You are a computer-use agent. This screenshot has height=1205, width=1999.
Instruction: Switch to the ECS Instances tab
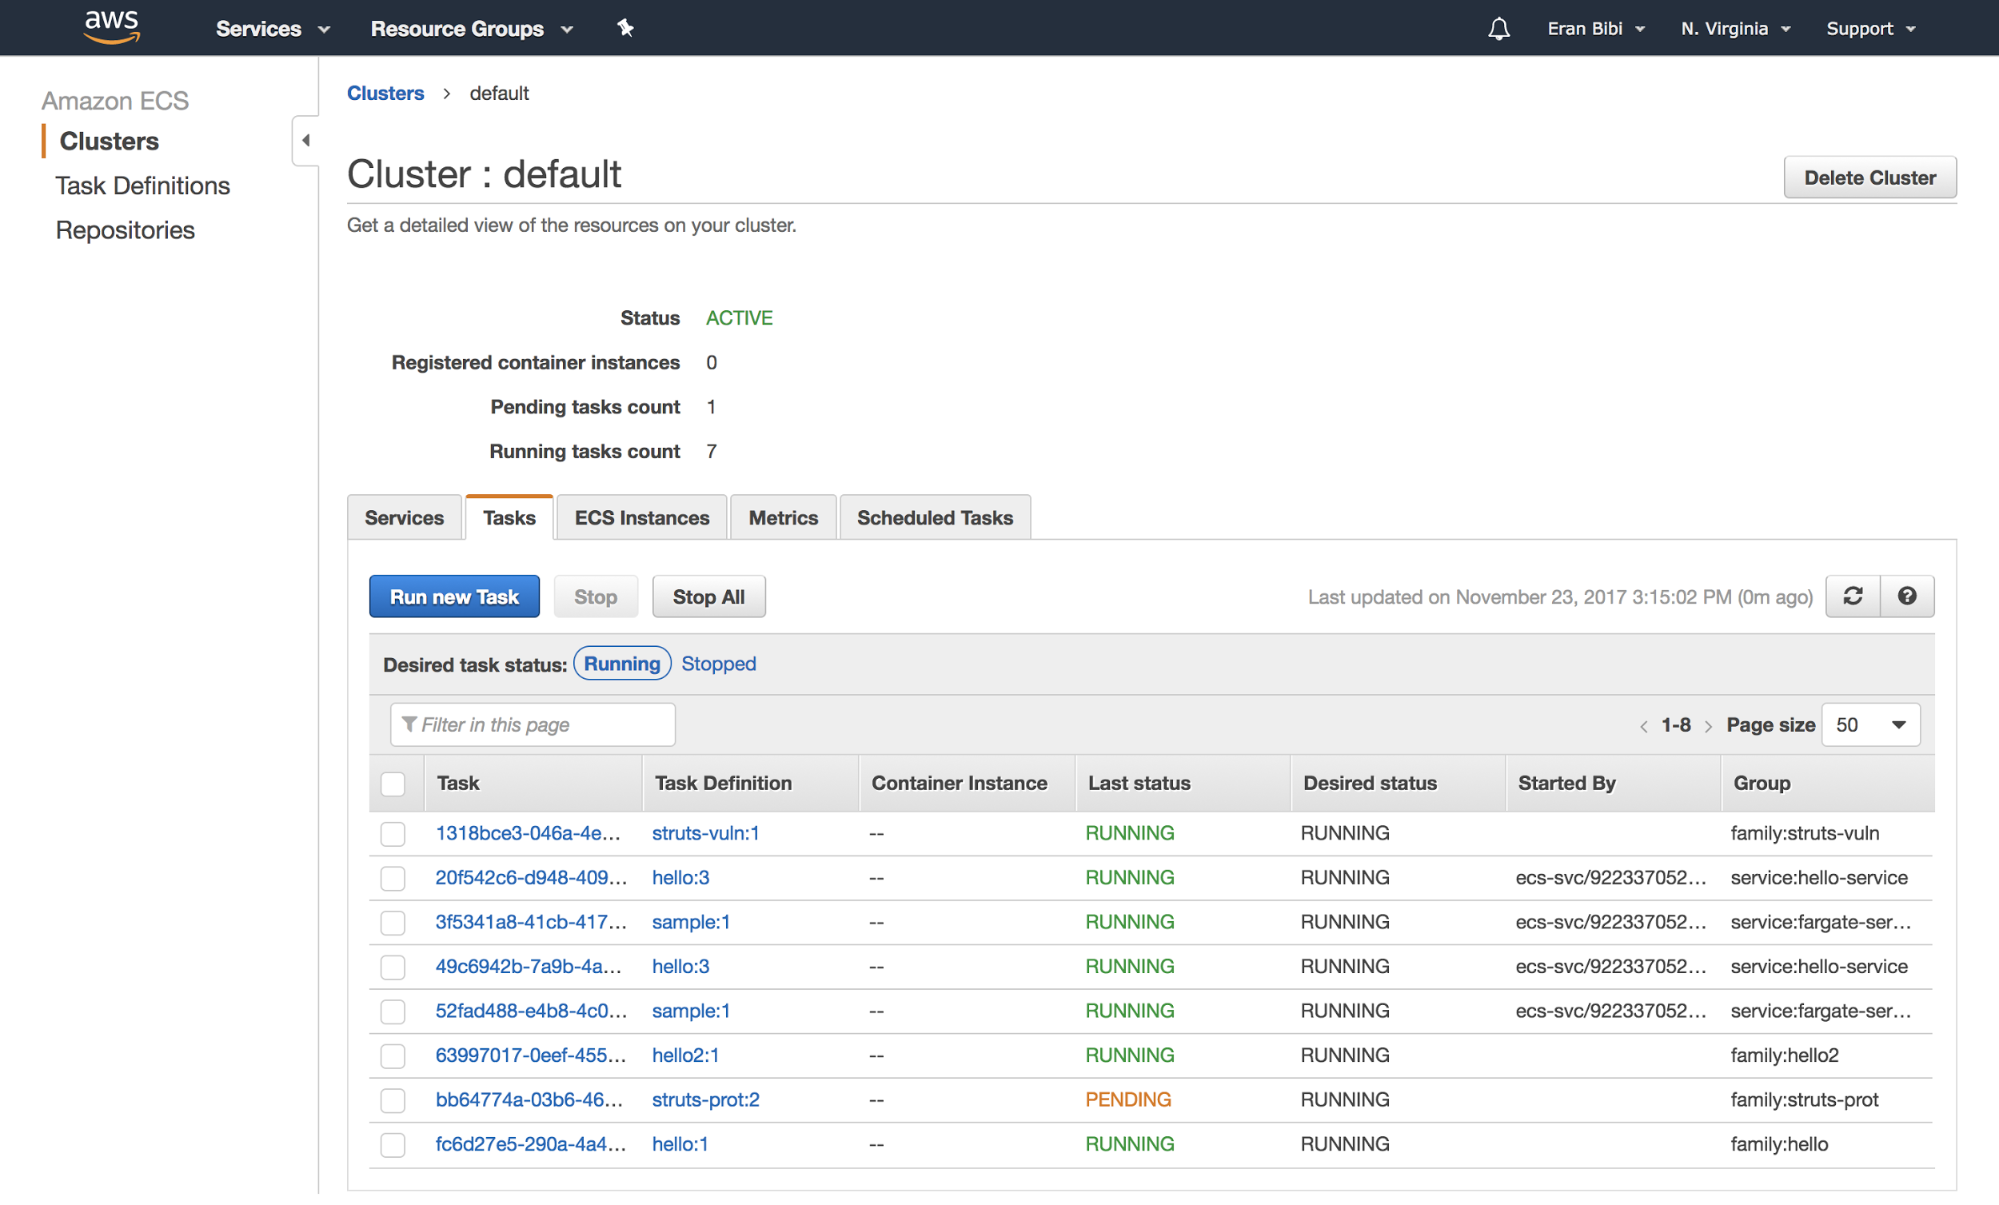tap(642, 518)
